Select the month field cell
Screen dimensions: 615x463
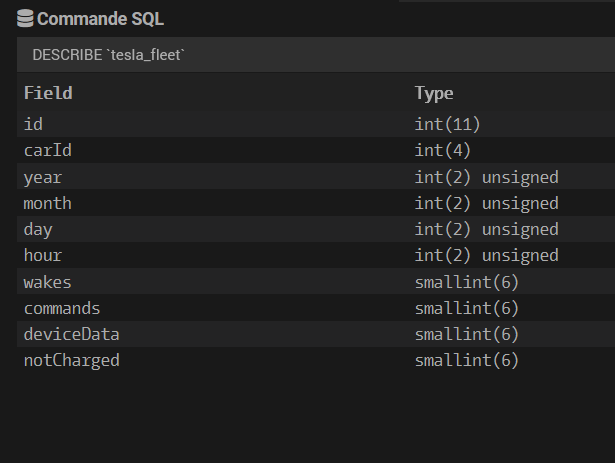click(x=48, y=203)
